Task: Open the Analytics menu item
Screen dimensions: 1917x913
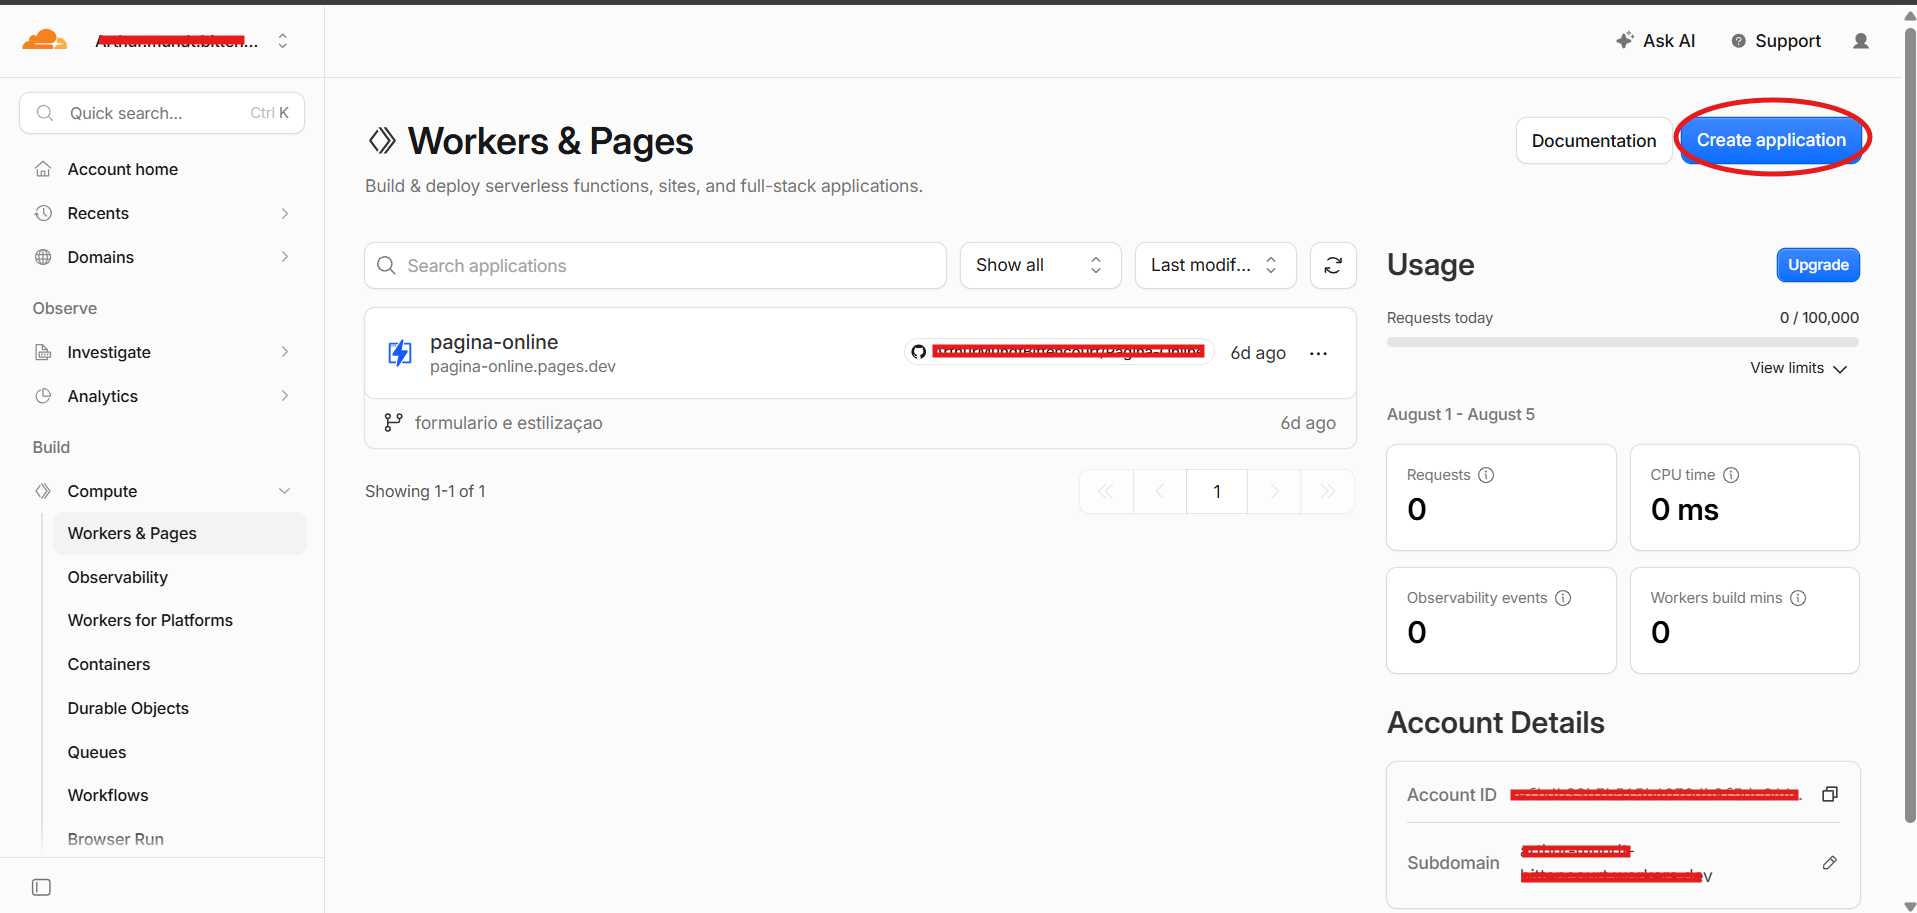Action: tap(103, 397)
